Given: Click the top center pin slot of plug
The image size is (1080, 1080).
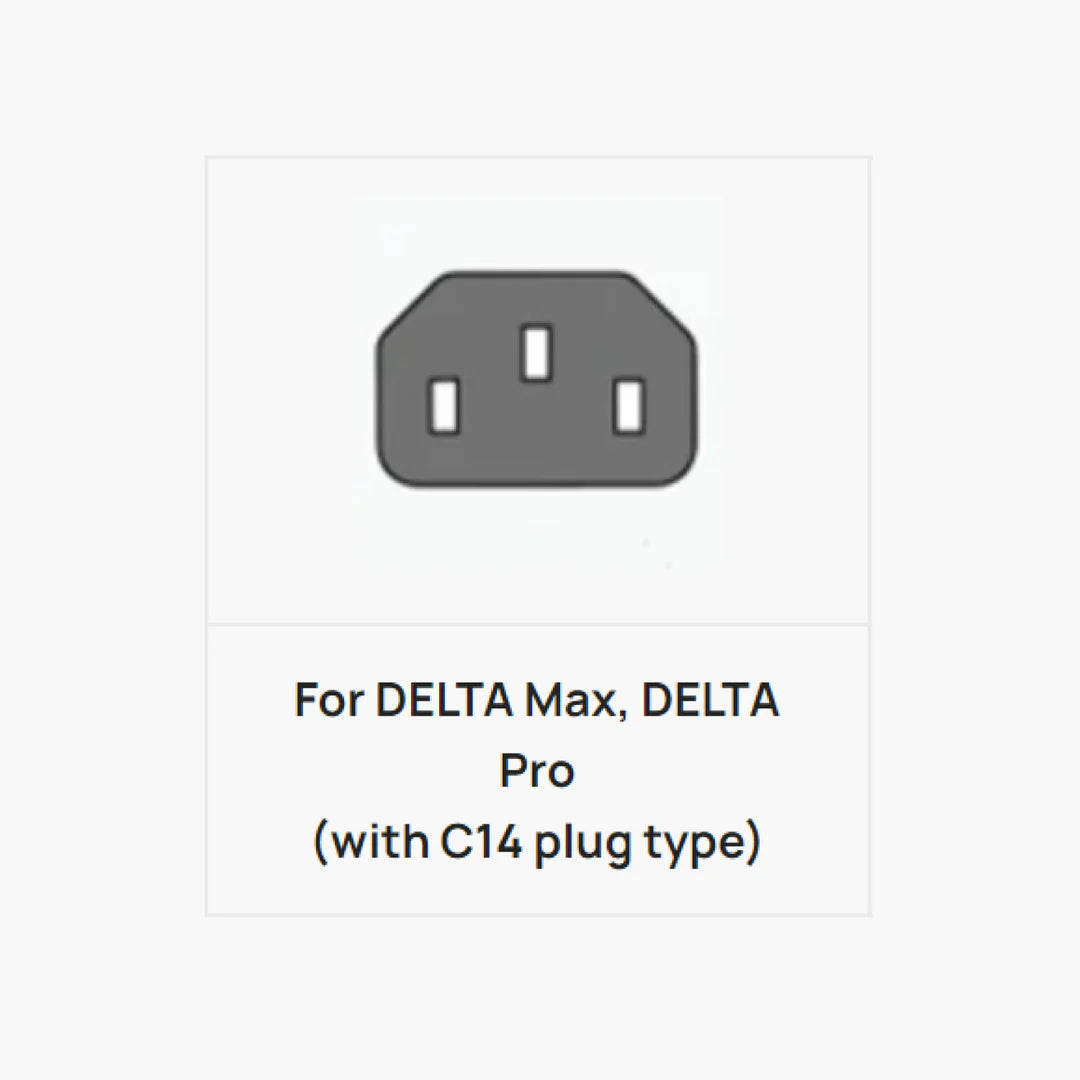Looking at the screenshot, I should pos(537,352).
